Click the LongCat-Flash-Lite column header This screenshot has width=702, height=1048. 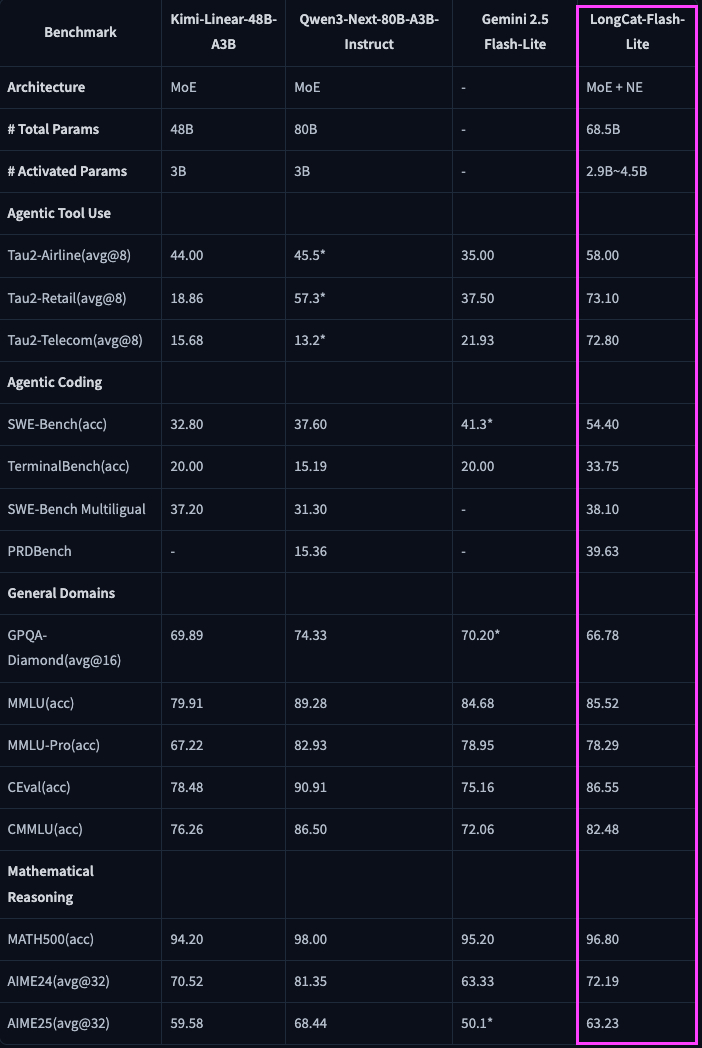point(634,32)
